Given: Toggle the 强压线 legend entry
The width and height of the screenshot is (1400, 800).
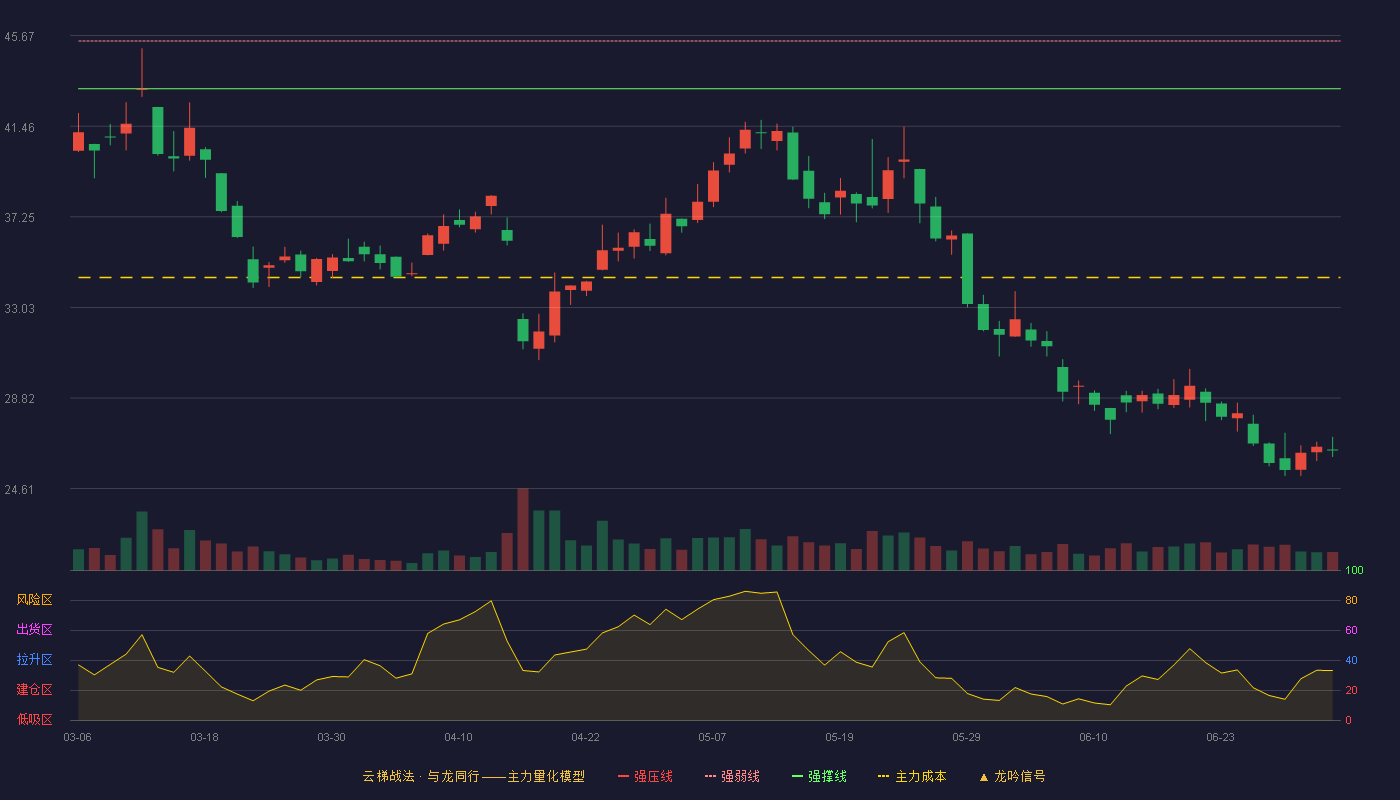Looking at the screenshot, I should coord(645,776).
